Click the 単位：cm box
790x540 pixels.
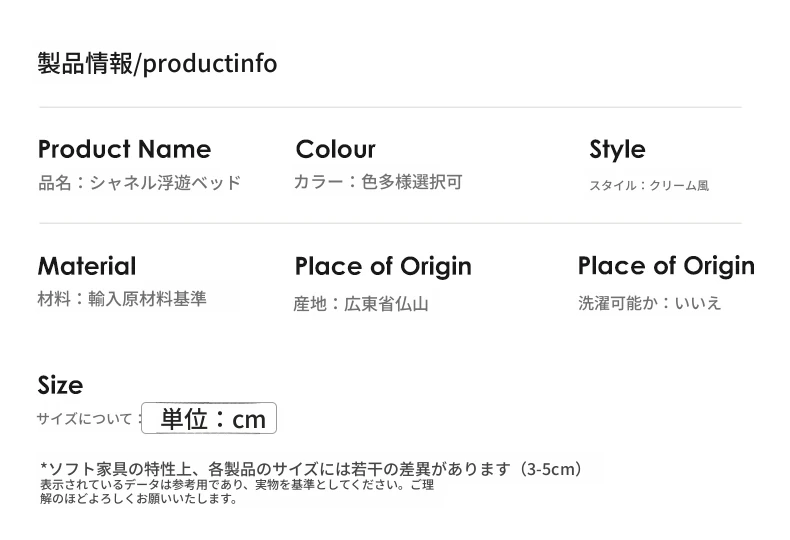(x=209, y=419)
